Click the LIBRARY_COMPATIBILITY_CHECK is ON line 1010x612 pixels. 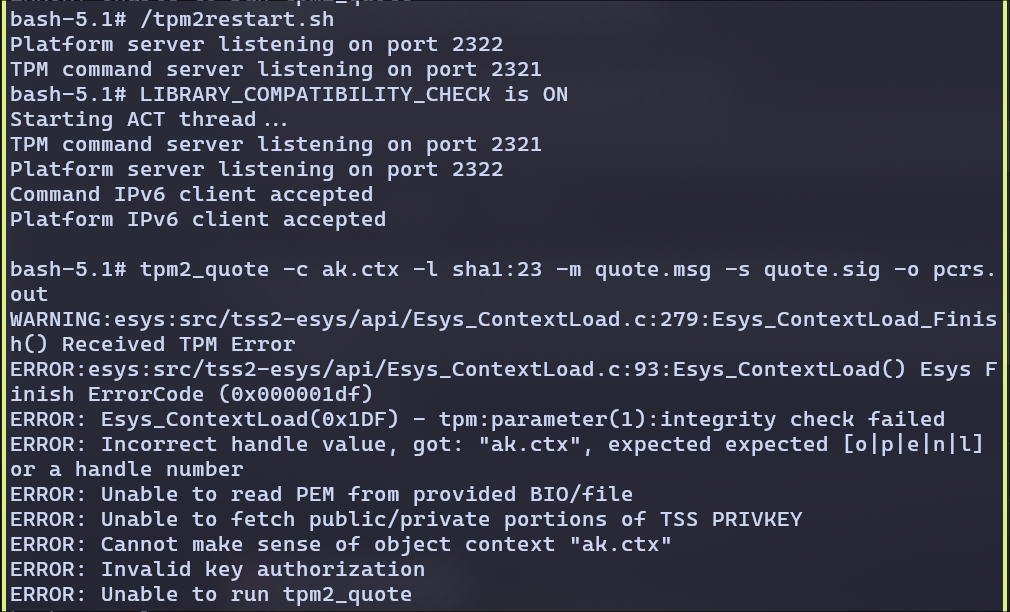(354, 95)
